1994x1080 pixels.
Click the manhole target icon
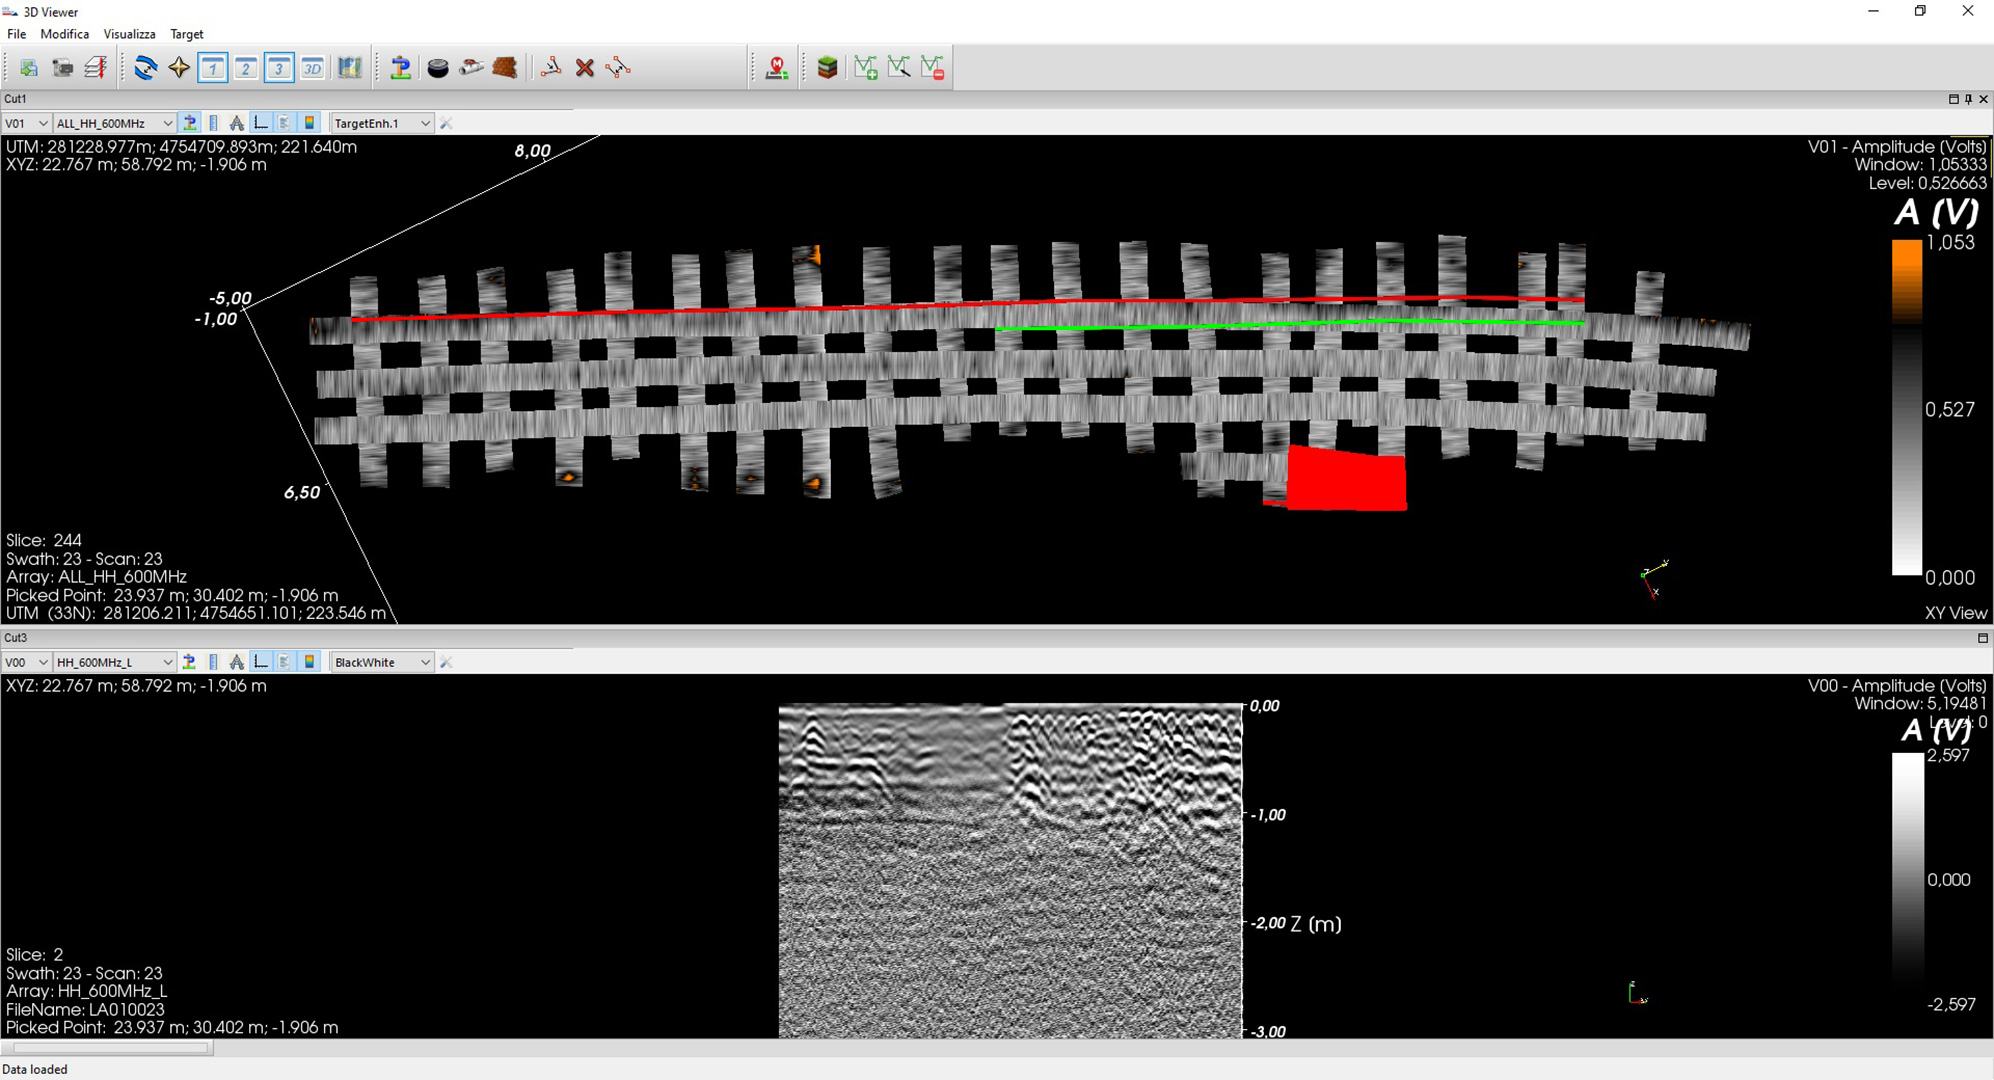pos(438,68)
